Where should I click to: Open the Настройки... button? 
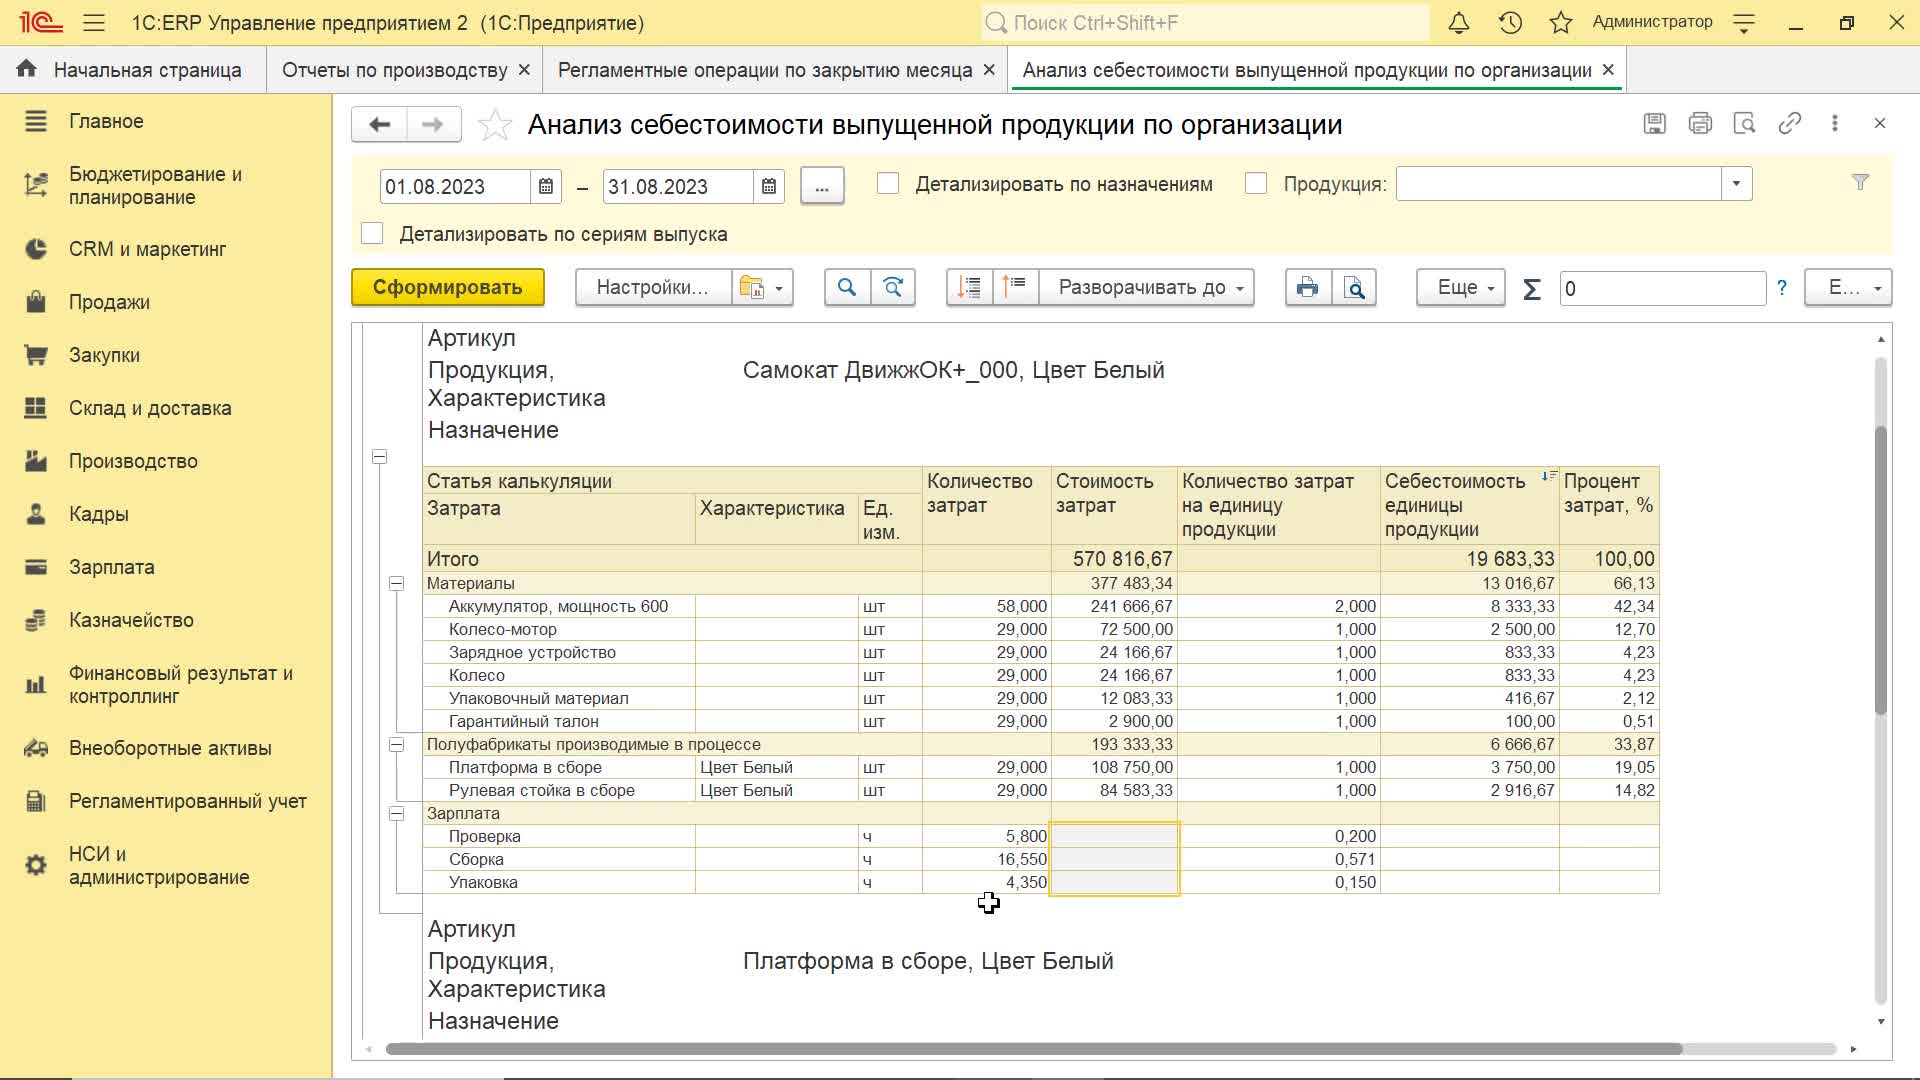tap(653, 288)
